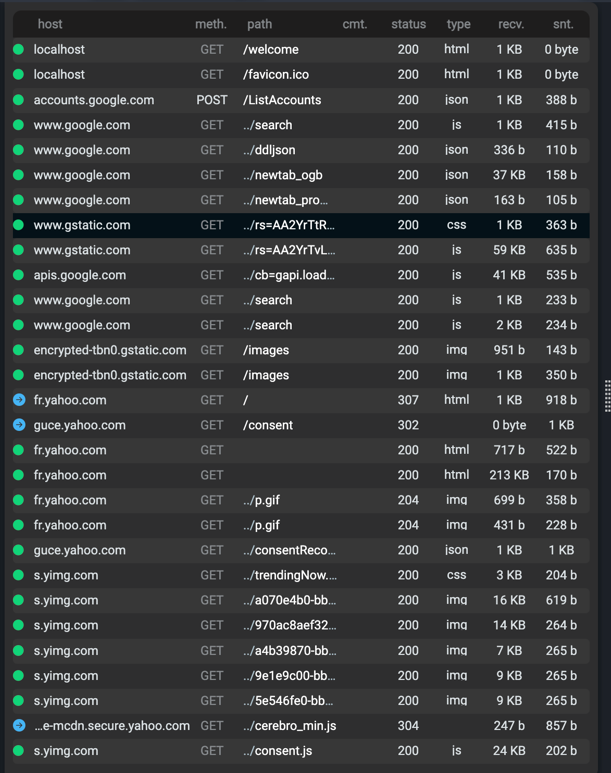Sort by the path column header
The width and height of the screenshot is (611, 773).
259,24
